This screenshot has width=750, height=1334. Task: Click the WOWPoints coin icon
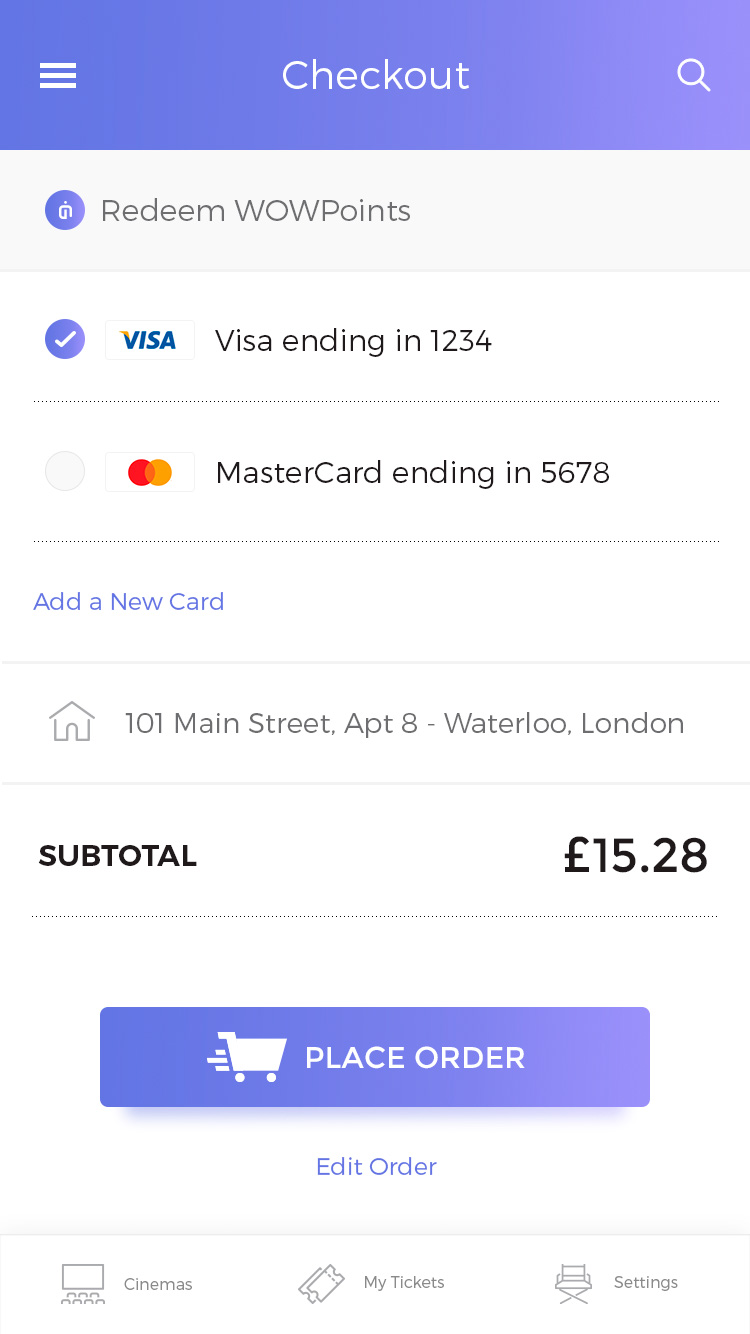[x=65, y=211]
